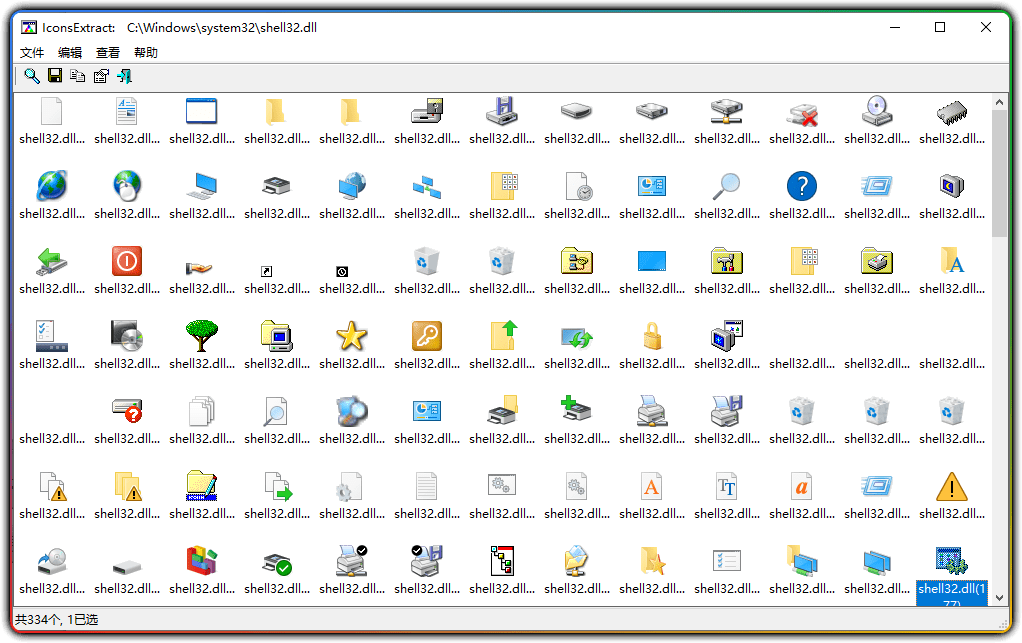Image resolution: width=1022 pixels, height=643 pixels.
Task: Select the green arrow USB eject icon
Action: point(51,261)
